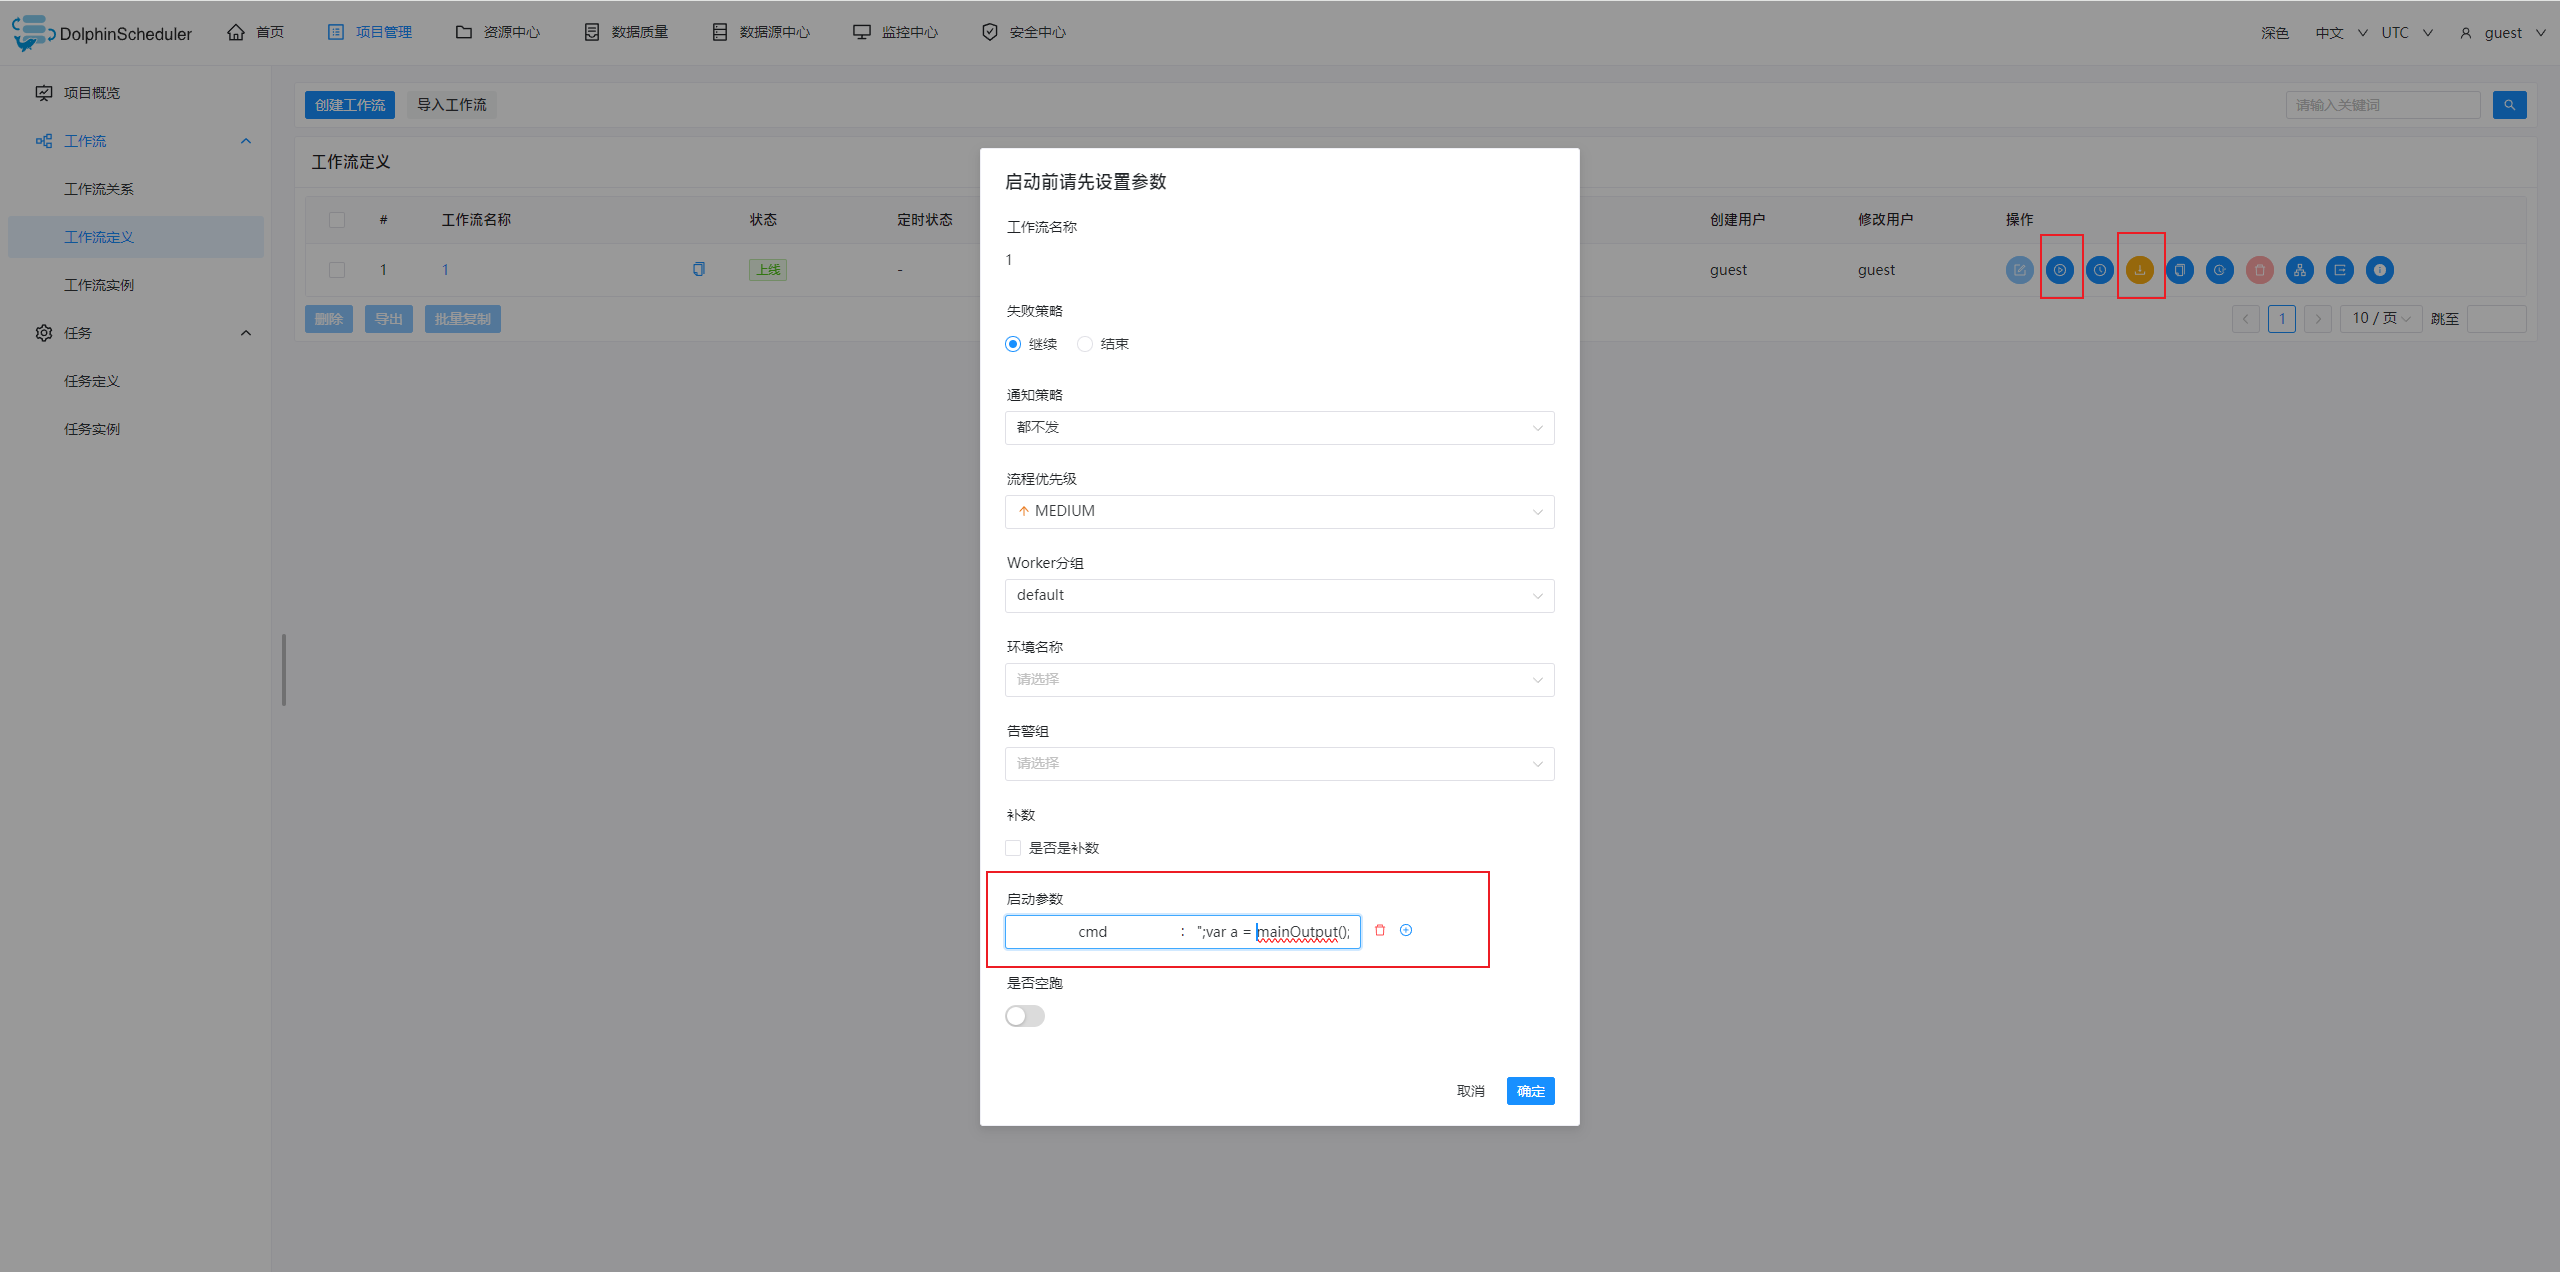The height and width of the screenshot is (1272, 2560).
Task: Open the 安全中心 top menu
Action: click(1024, 33)
